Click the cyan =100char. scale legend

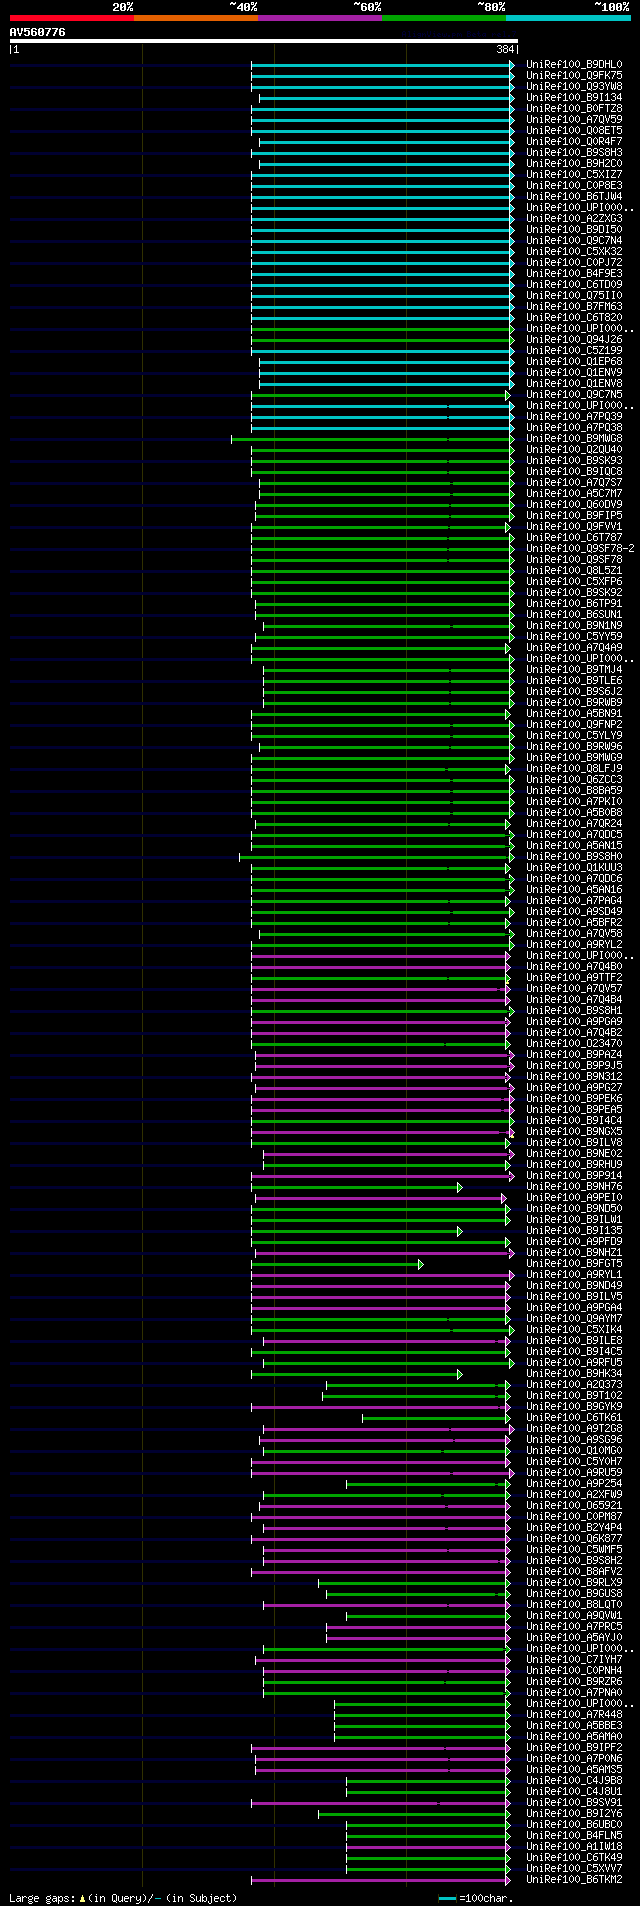click(476, 1898)
